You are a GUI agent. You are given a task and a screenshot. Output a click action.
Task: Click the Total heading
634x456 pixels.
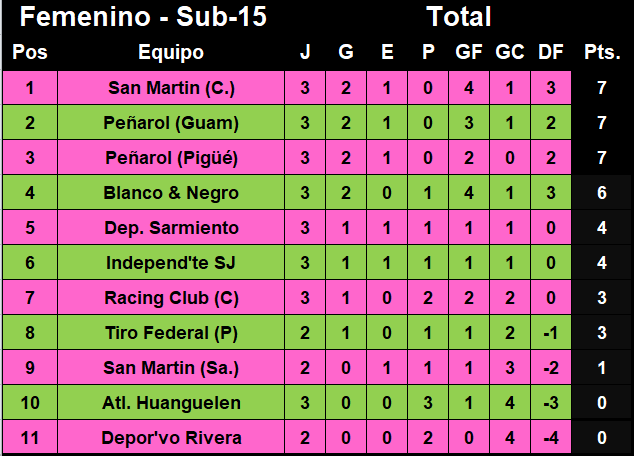pos(459,17)
